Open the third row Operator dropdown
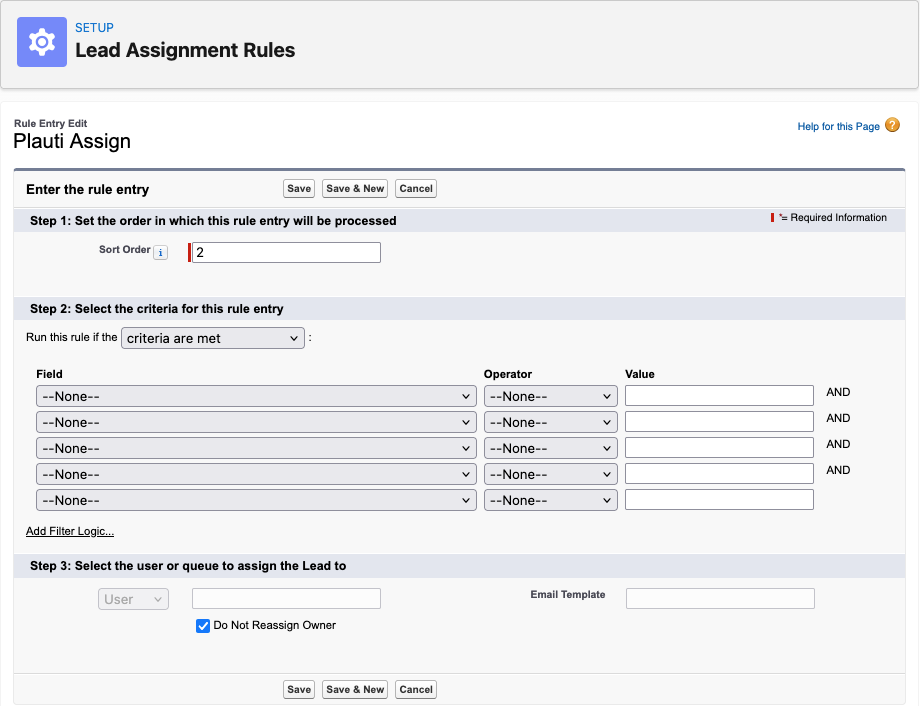 550,448
